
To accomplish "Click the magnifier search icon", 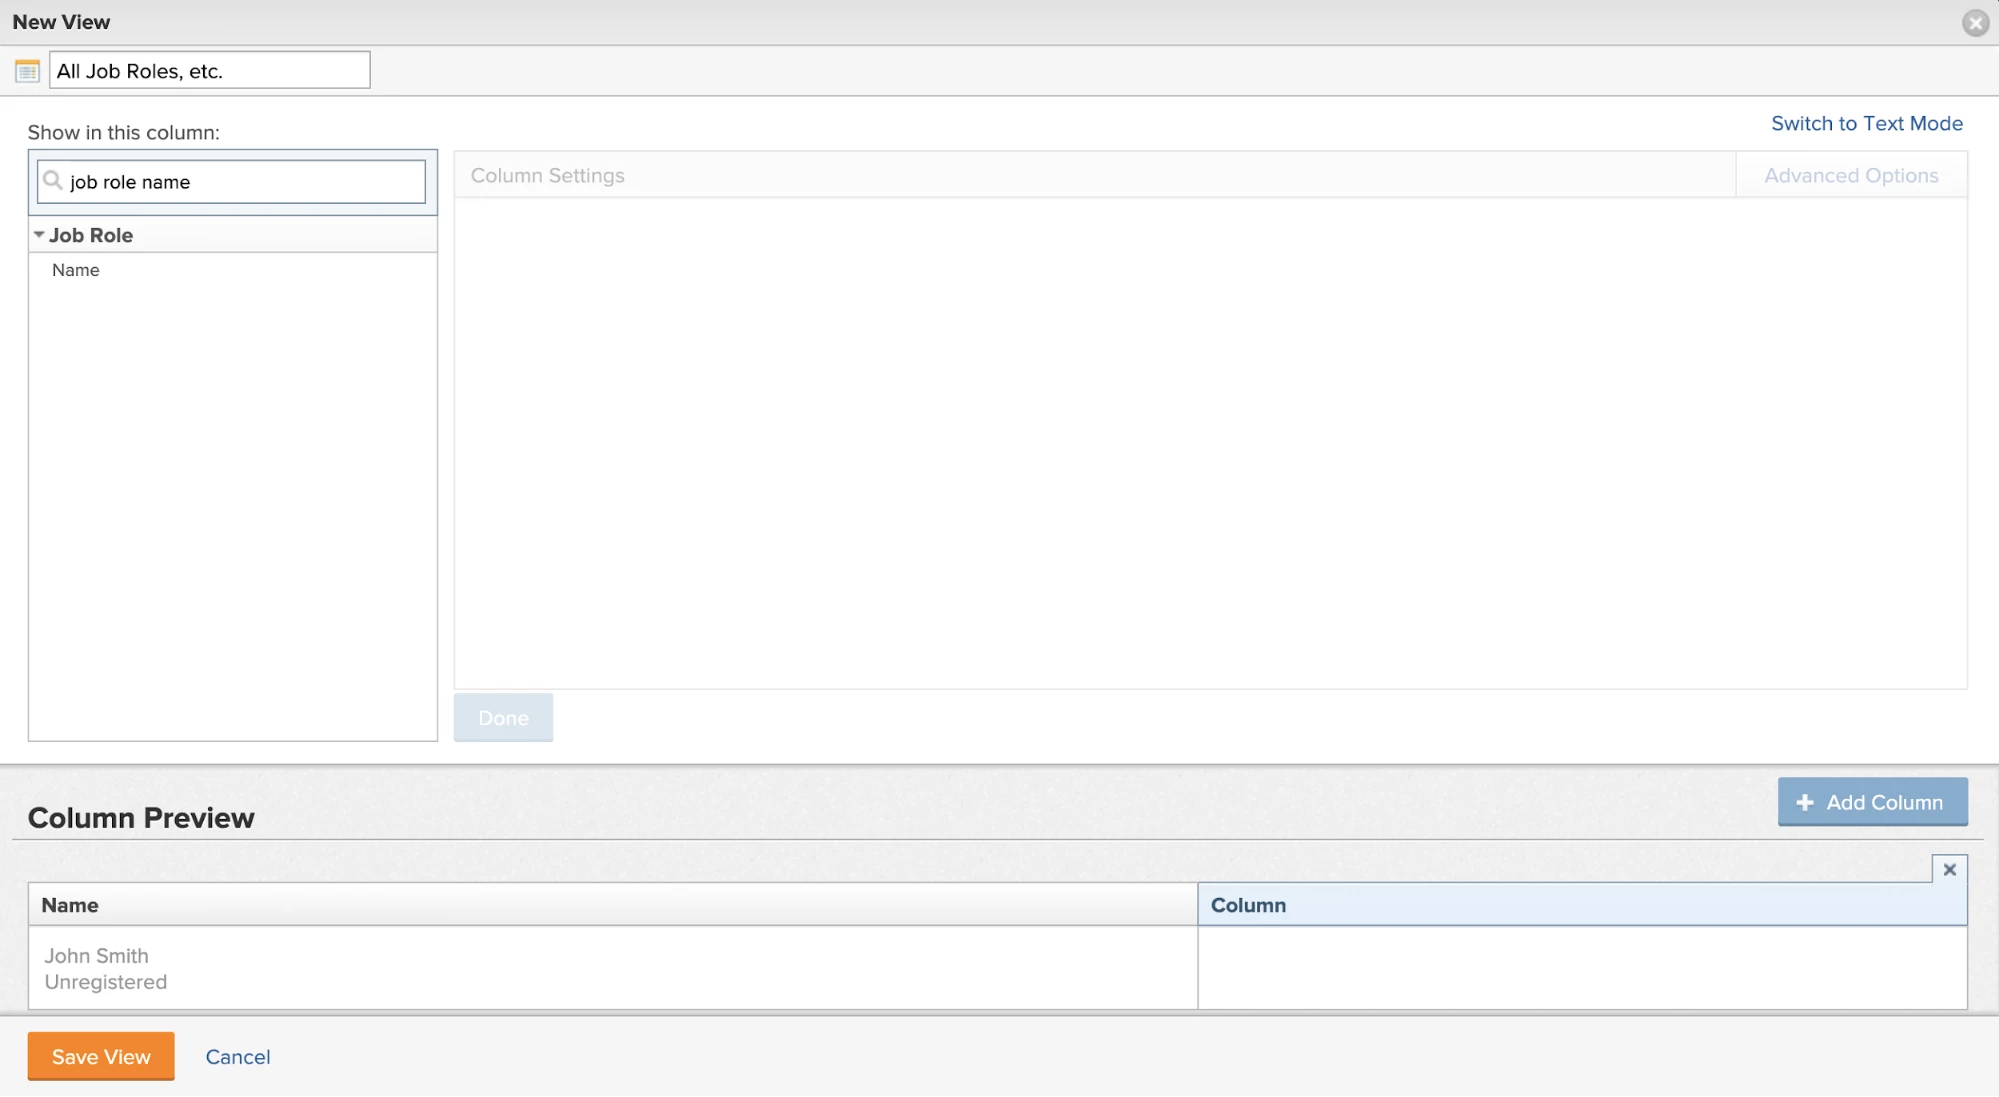I will coord(53,181).
